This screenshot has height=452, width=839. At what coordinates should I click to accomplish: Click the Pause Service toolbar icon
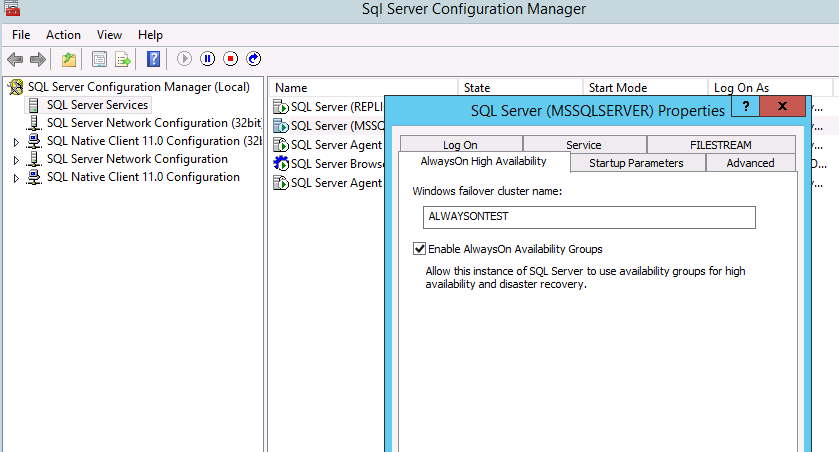click(208, 58)
